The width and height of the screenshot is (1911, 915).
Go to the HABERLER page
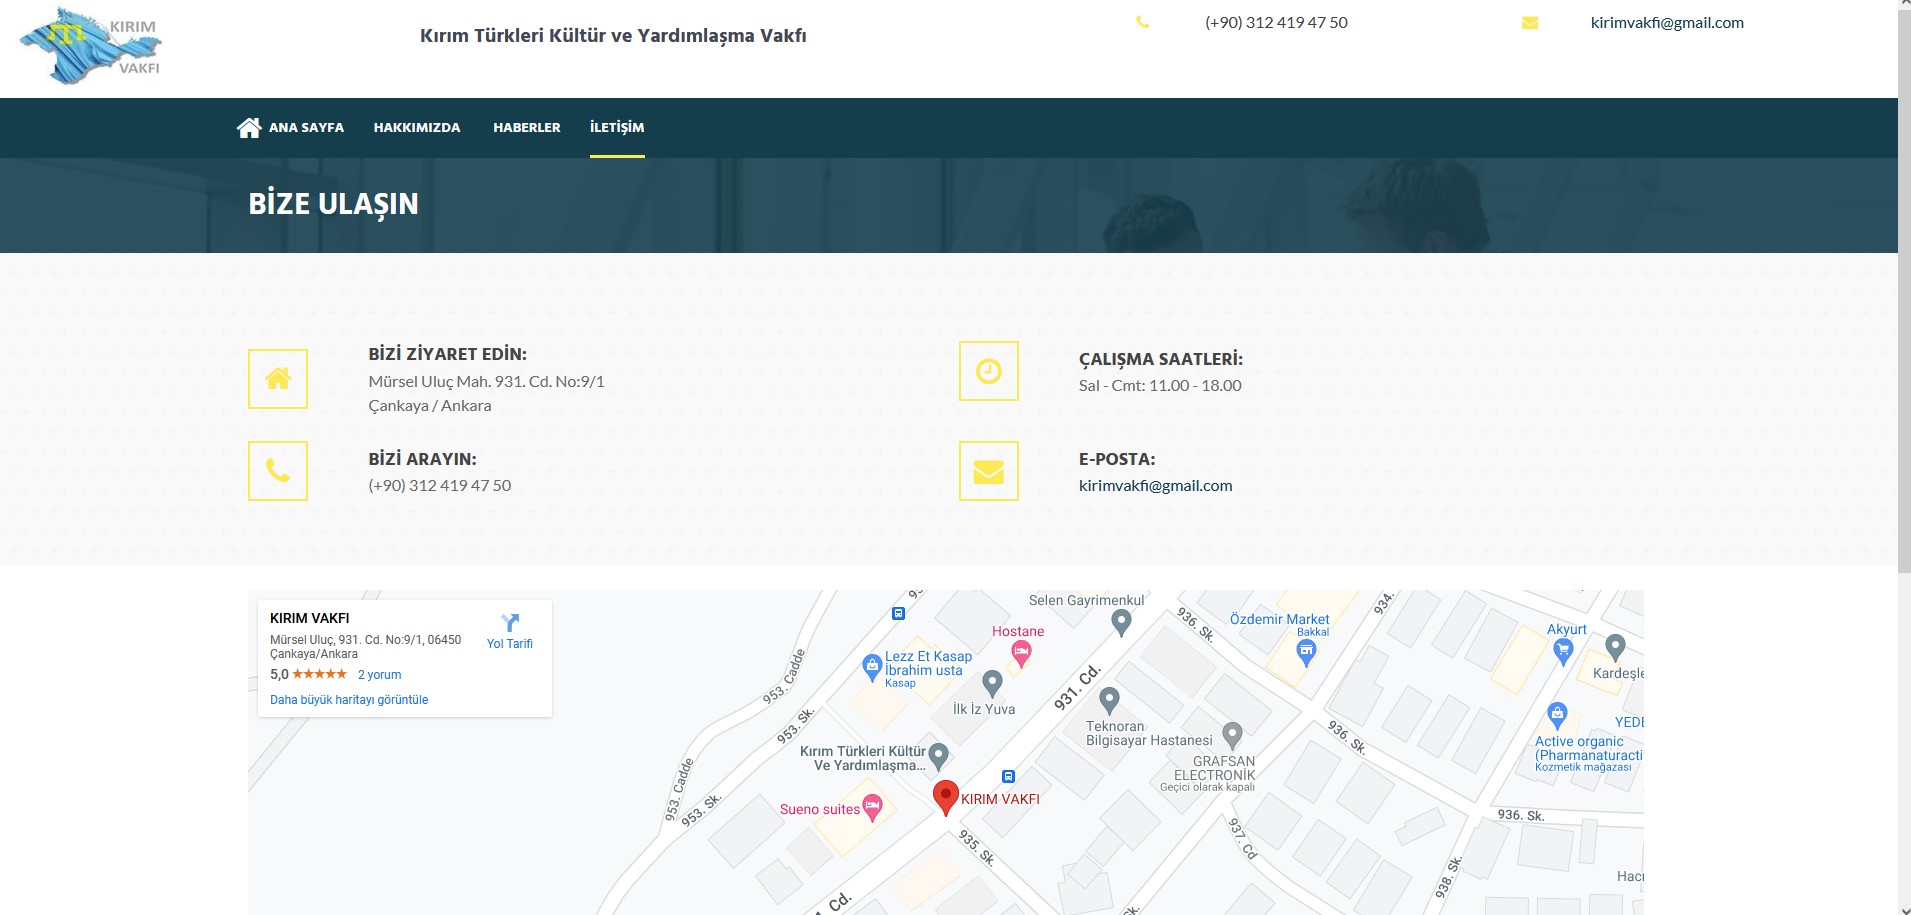pos(527,127)
